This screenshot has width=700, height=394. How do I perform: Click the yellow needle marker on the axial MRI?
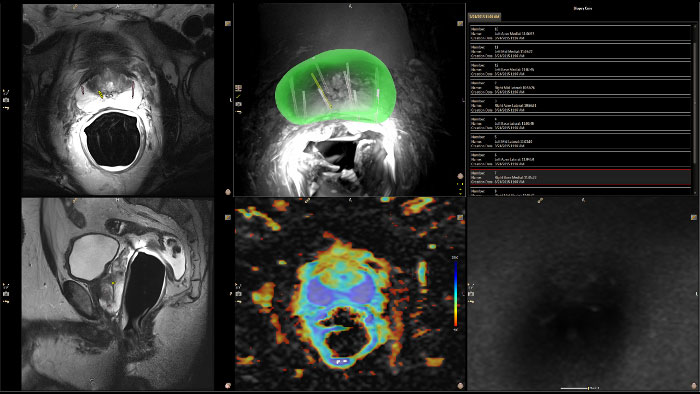(101, 94)
